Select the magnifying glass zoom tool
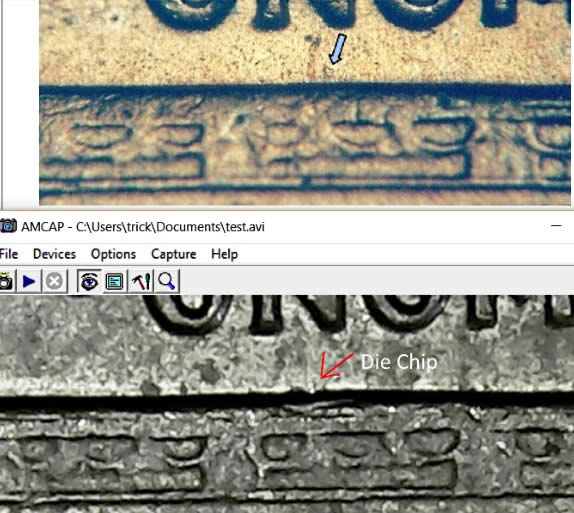This screenshot has width=574, height=513. click(x=167, y=281)
